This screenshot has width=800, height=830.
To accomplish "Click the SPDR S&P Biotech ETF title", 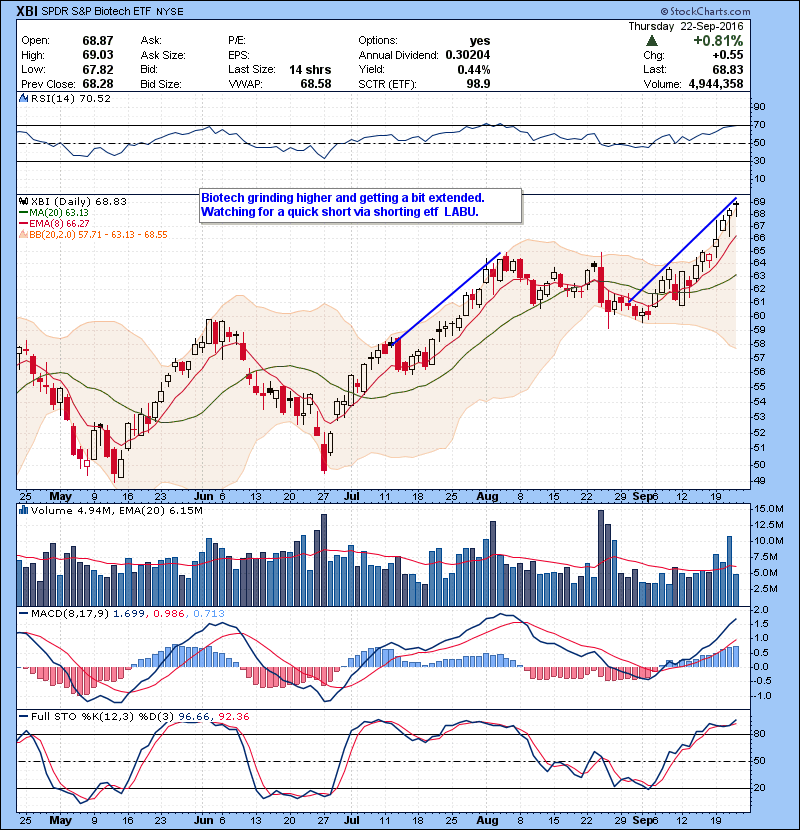I will [x=96, y=11].
